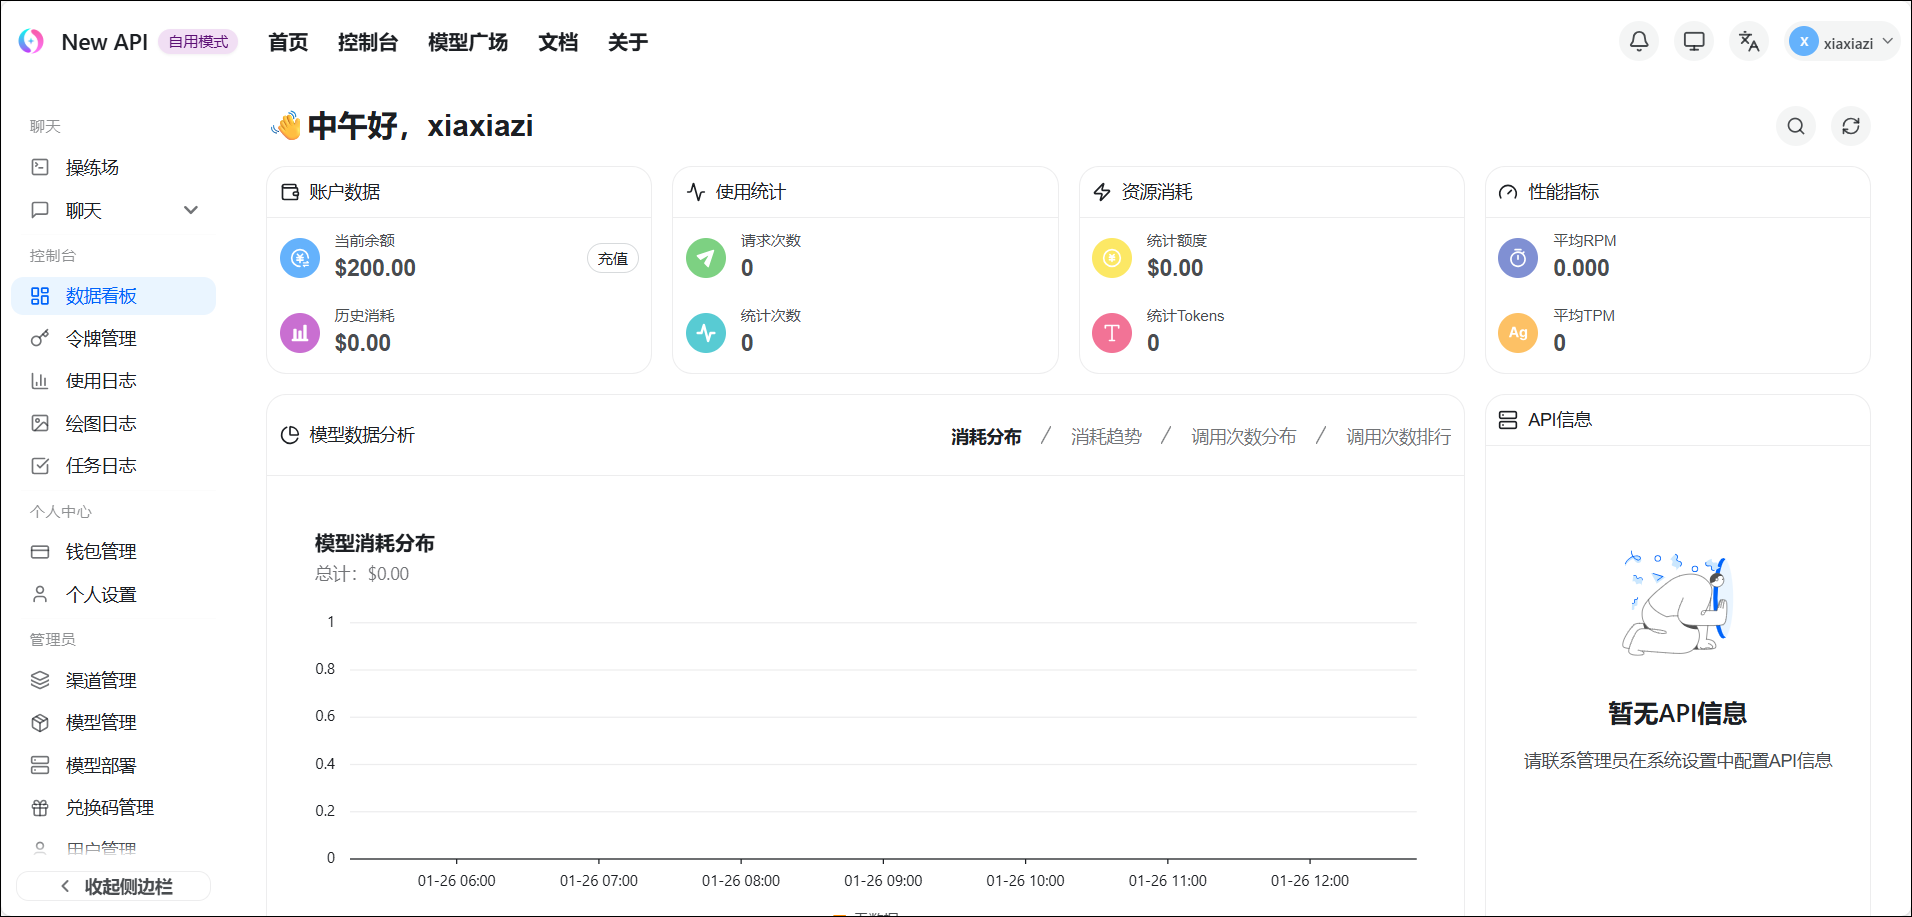1912x917 pixels.
Task: Open 使用日志 in the sidebar
Action: click(x=100, y=381)
